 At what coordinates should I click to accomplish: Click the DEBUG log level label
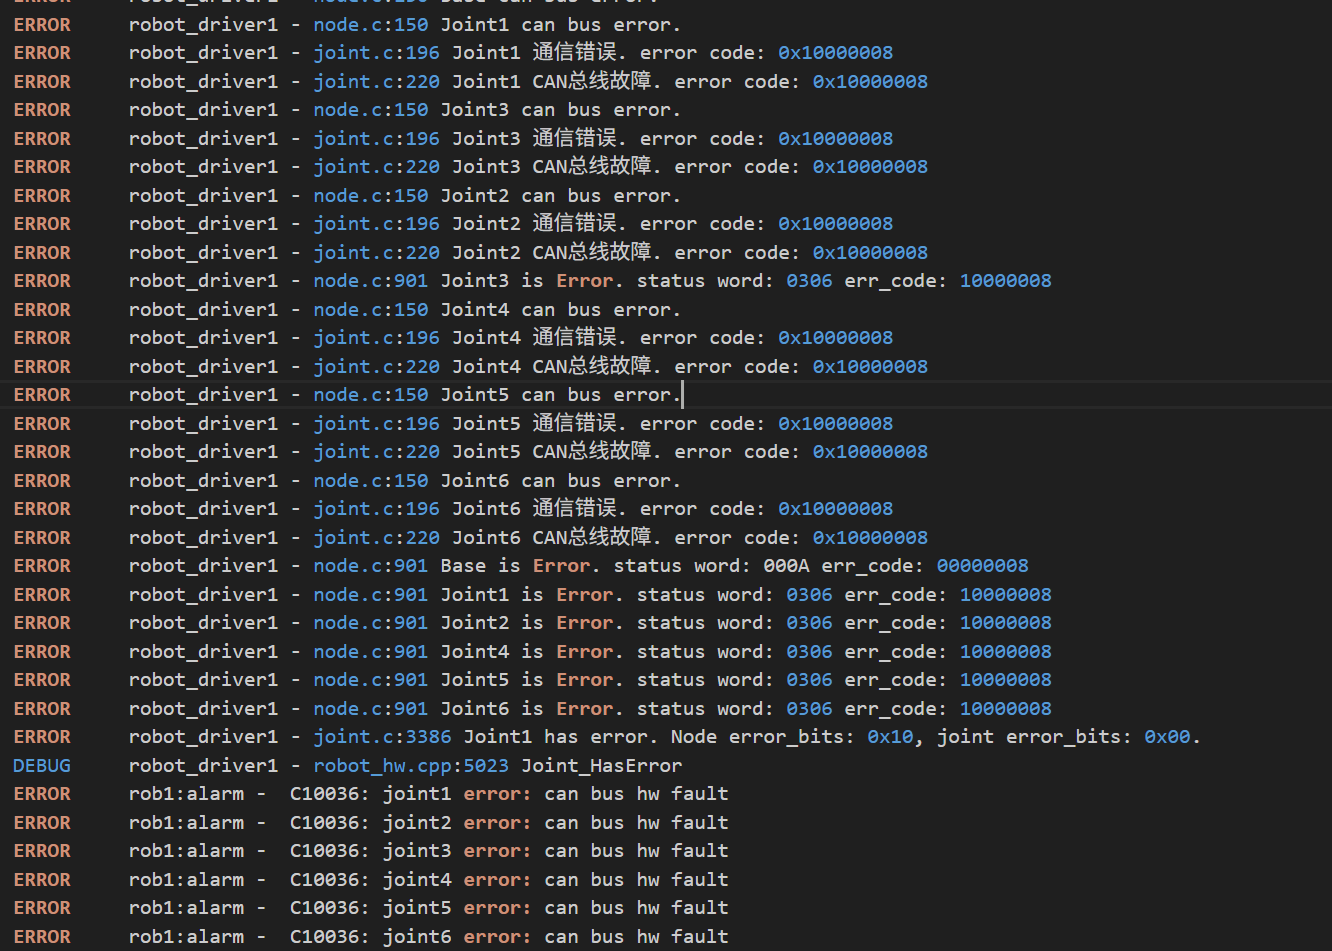point(42,766)
